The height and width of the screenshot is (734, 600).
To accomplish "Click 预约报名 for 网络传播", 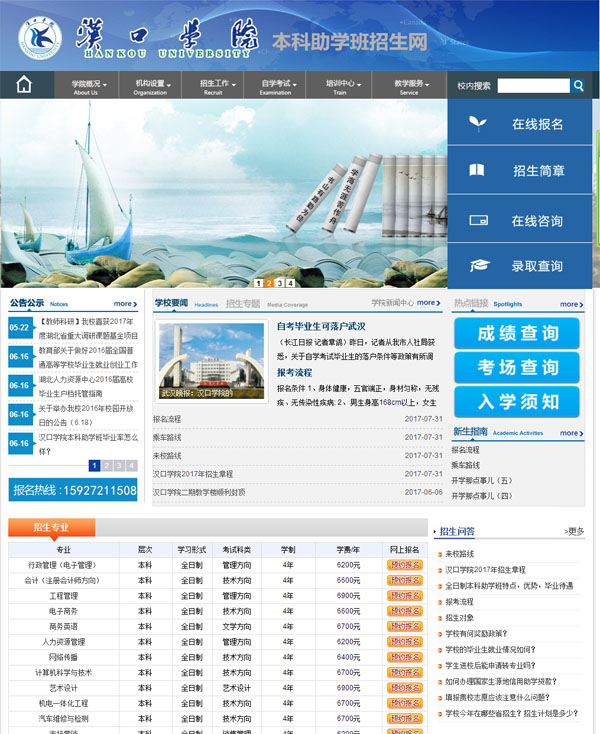I will coord(405,657).
